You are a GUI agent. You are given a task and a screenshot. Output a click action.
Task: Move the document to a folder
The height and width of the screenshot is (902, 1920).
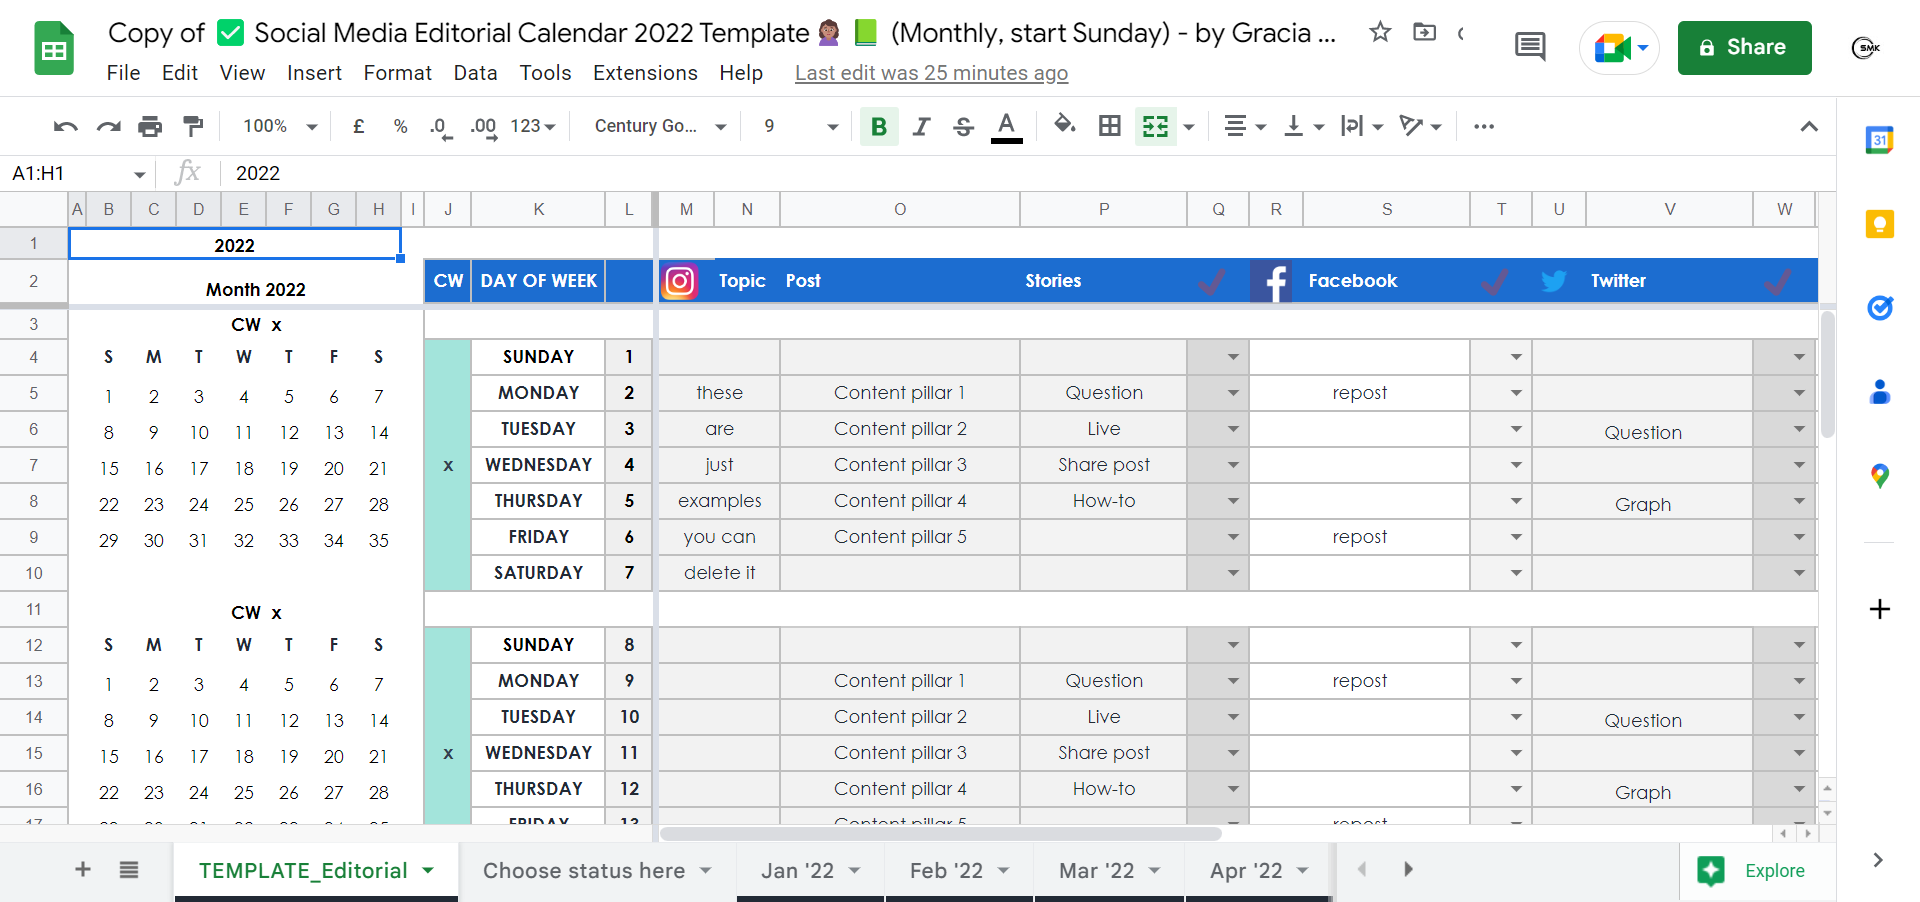(1424, 32)
